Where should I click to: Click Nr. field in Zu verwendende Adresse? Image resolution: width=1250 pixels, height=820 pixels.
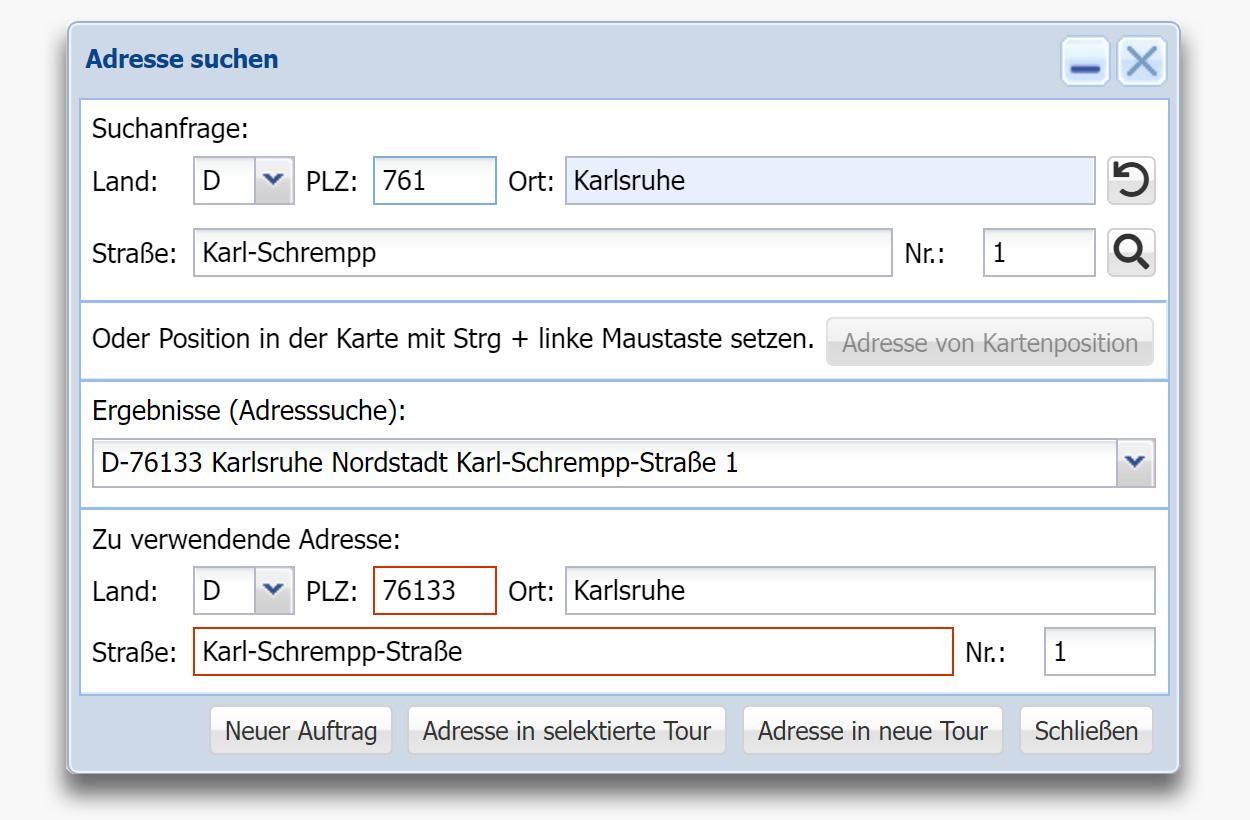click(1099, 652)
